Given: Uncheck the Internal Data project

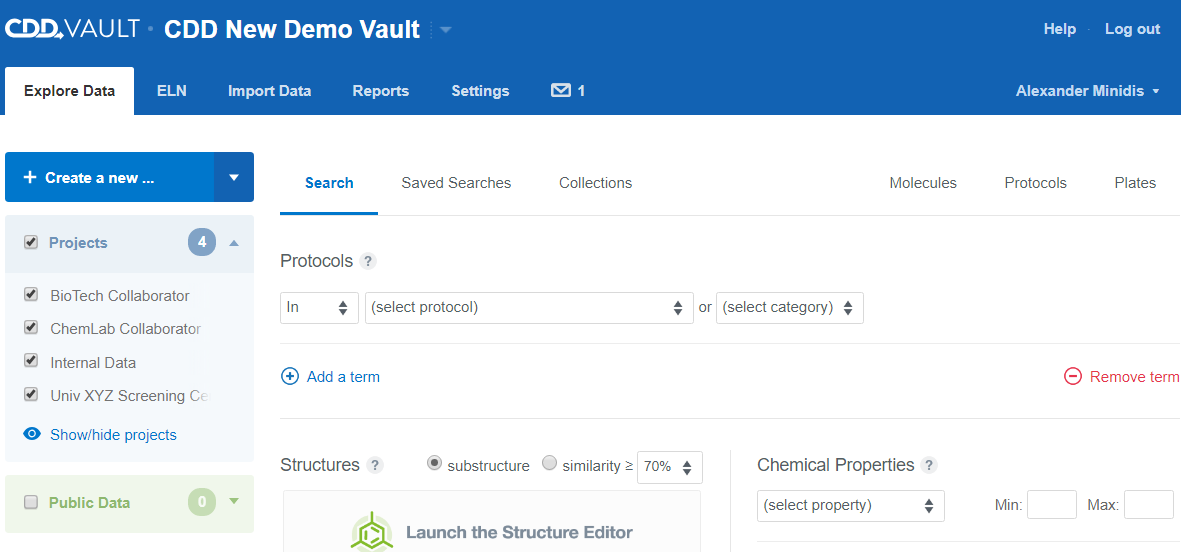Looking at the screenshot, I should click(31, 361).
